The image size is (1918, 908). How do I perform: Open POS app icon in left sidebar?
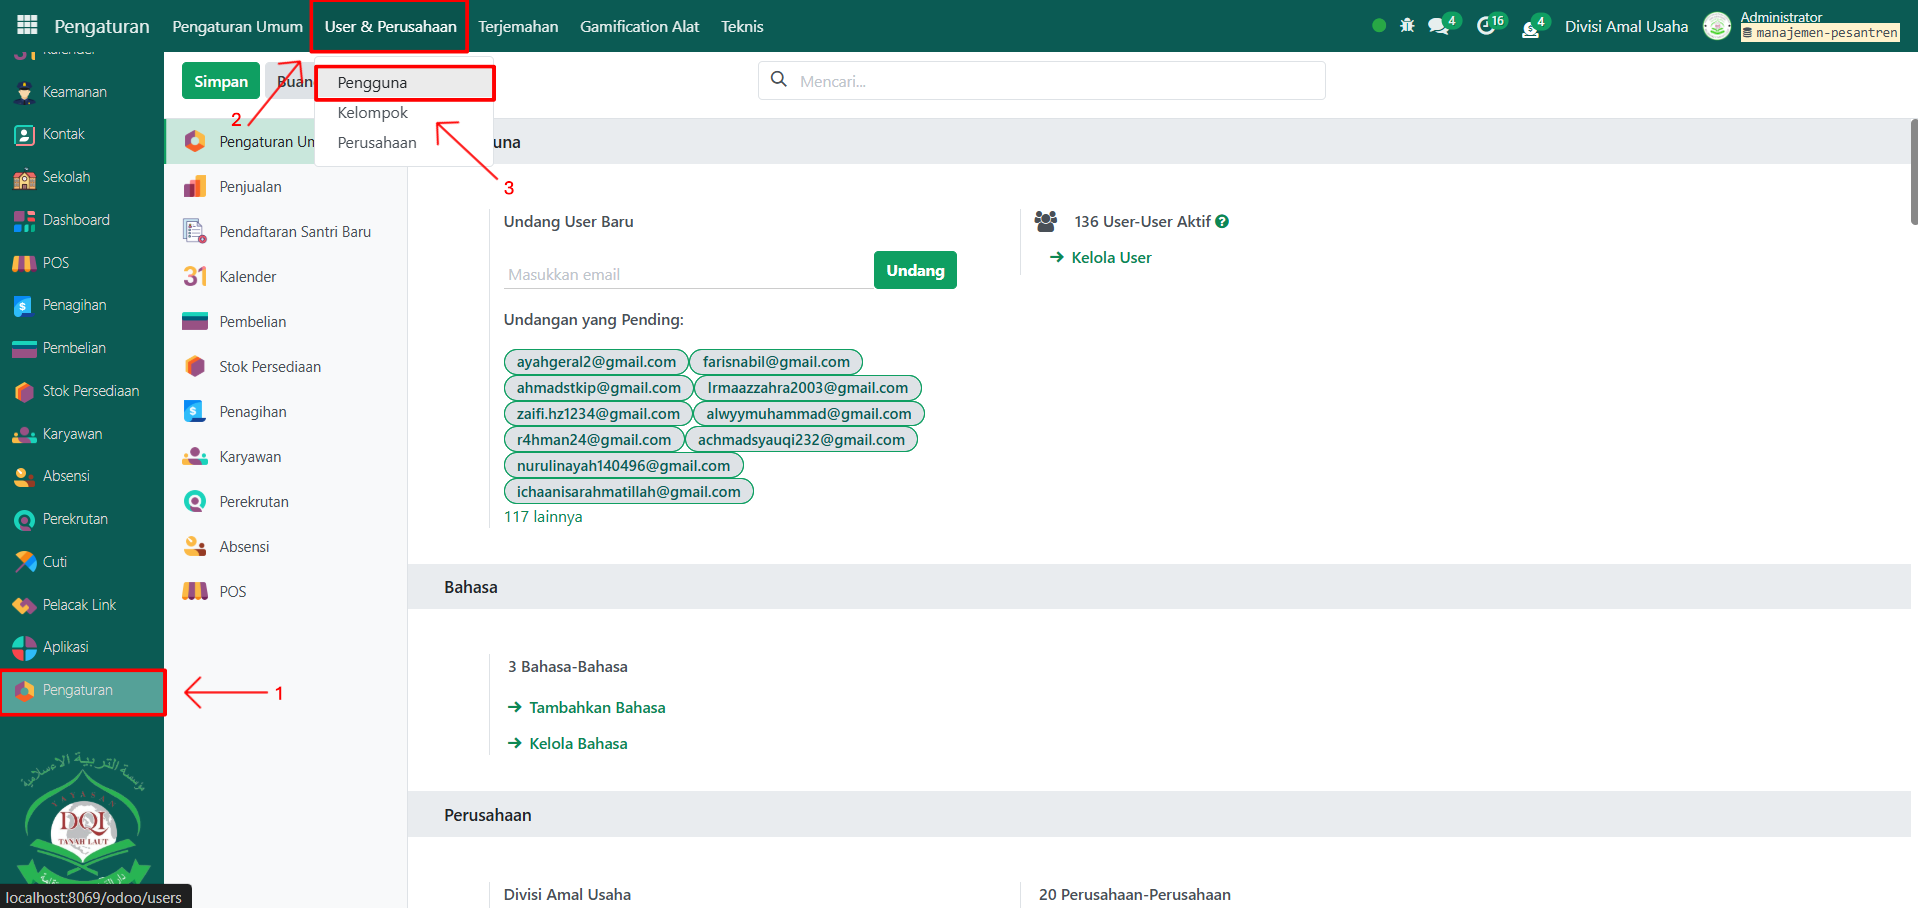[x=24, y=263]
